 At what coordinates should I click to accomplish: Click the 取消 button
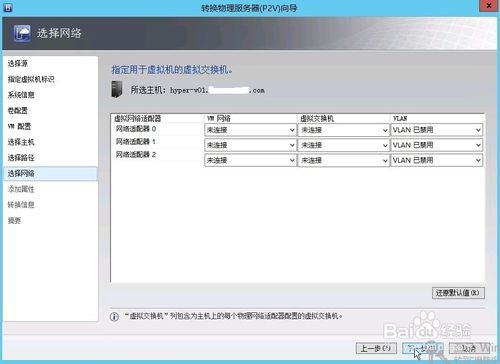pyautogui.click(x=469, y=348)
